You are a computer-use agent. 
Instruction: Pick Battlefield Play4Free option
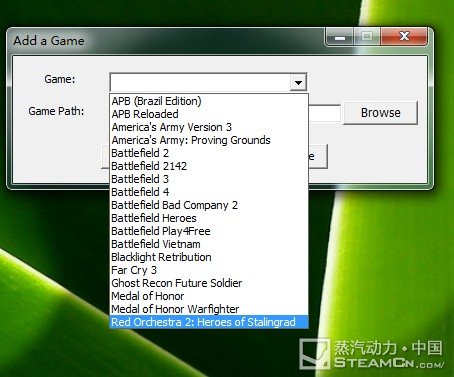(209, 231)
